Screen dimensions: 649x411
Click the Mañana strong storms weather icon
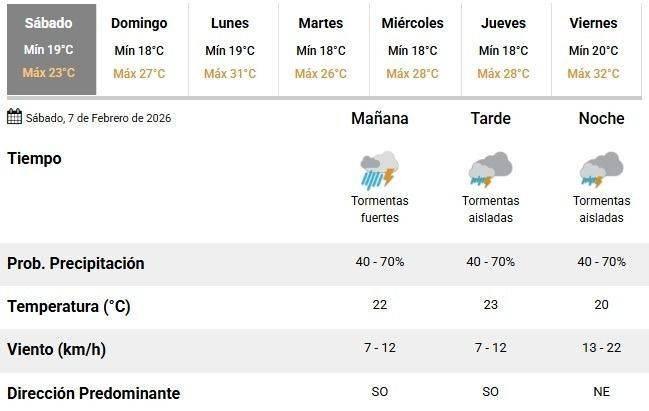pyautogui.click(x=380, y=170)
